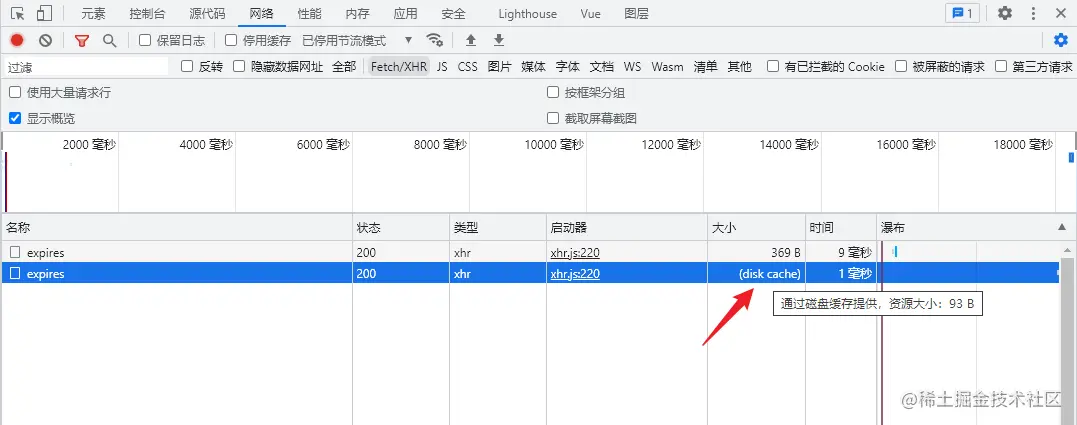The height and width of the screenshot is (425, 1077).
Task: Filter requests by 字体 fonts
Action: [567, 67]
